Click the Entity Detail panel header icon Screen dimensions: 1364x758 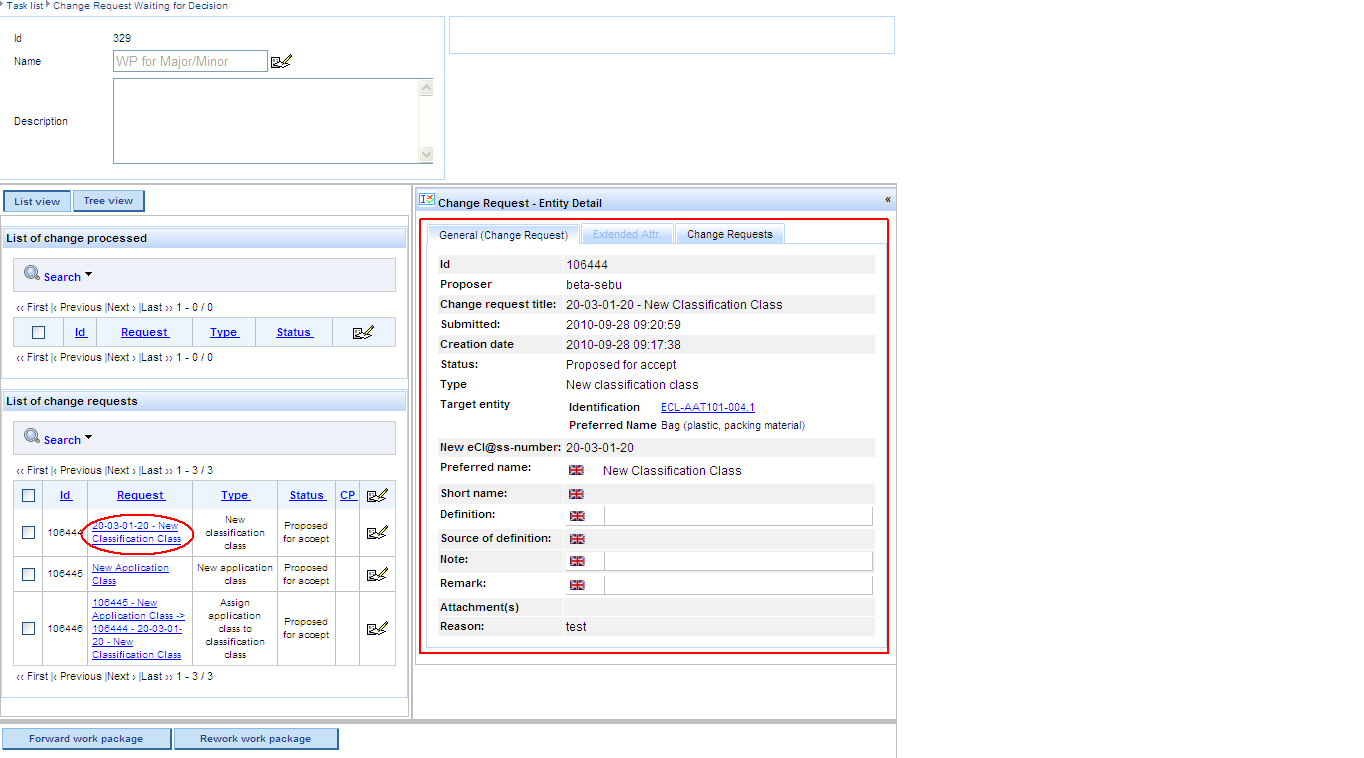pyautogui.click(x=426, y=200)
